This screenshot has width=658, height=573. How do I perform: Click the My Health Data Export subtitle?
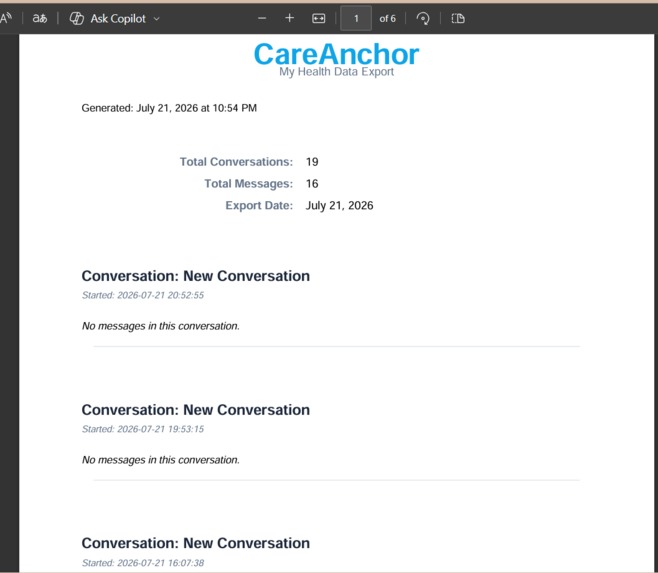(337, 72)
